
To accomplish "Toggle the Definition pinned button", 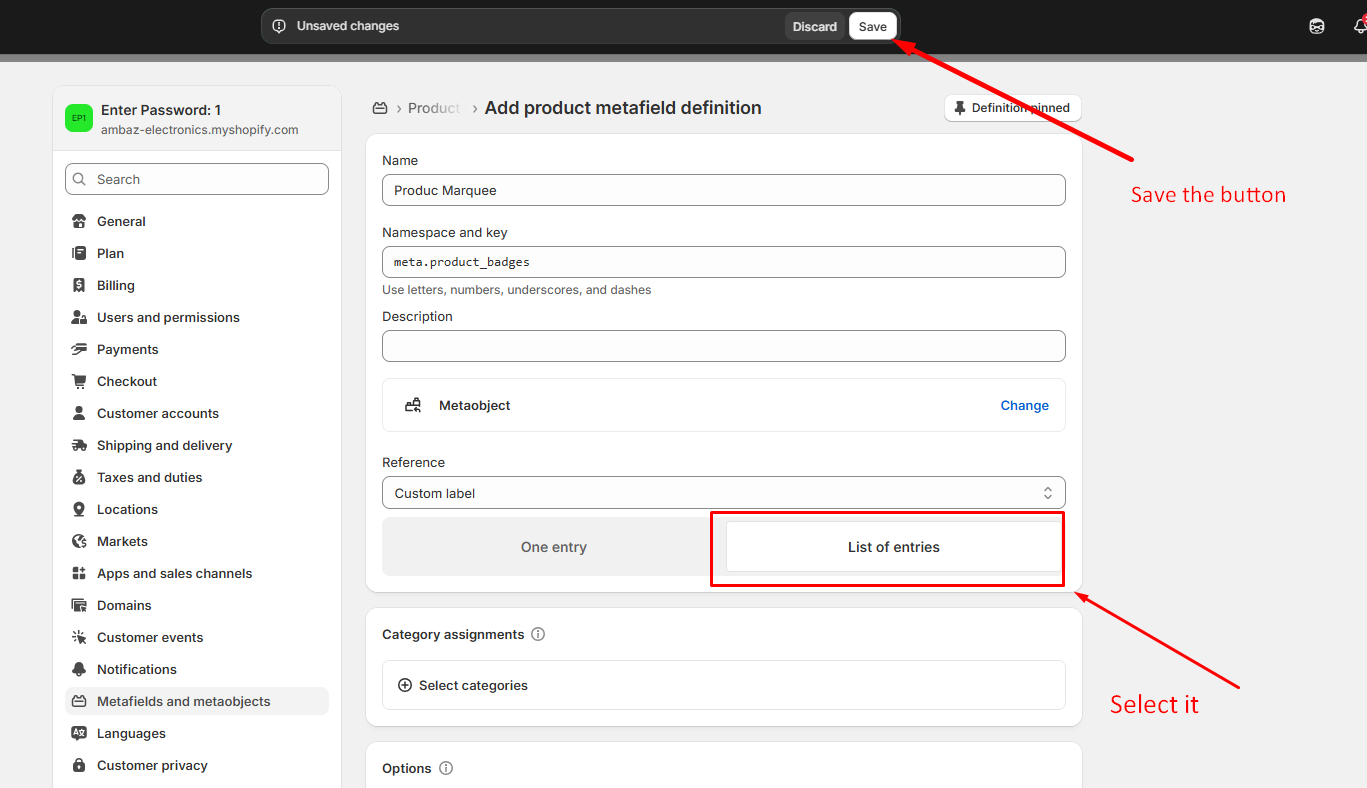I will pos(1012,108).
